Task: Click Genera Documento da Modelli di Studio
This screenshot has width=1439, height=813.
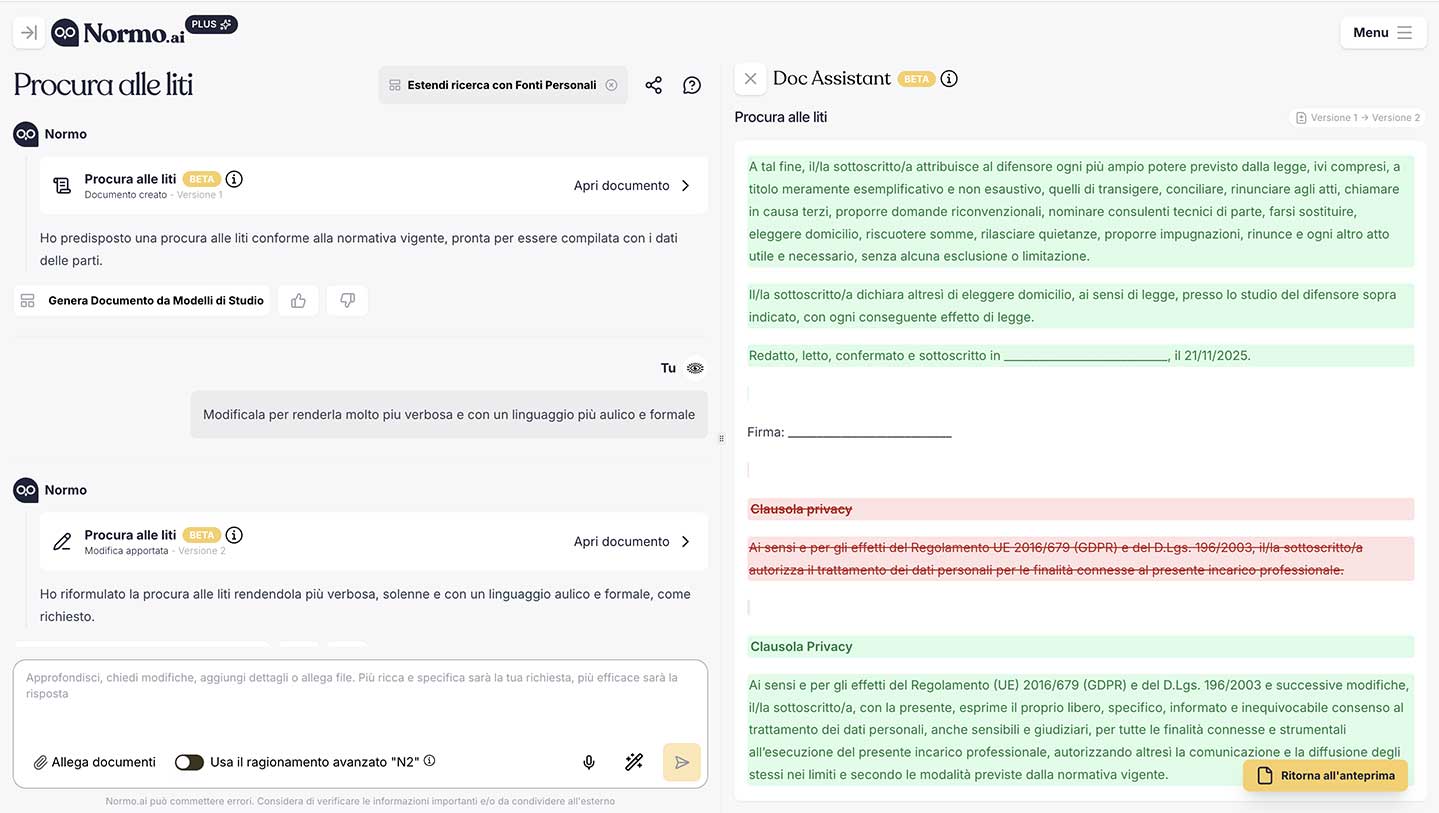Action: click(x=142, y=300)
